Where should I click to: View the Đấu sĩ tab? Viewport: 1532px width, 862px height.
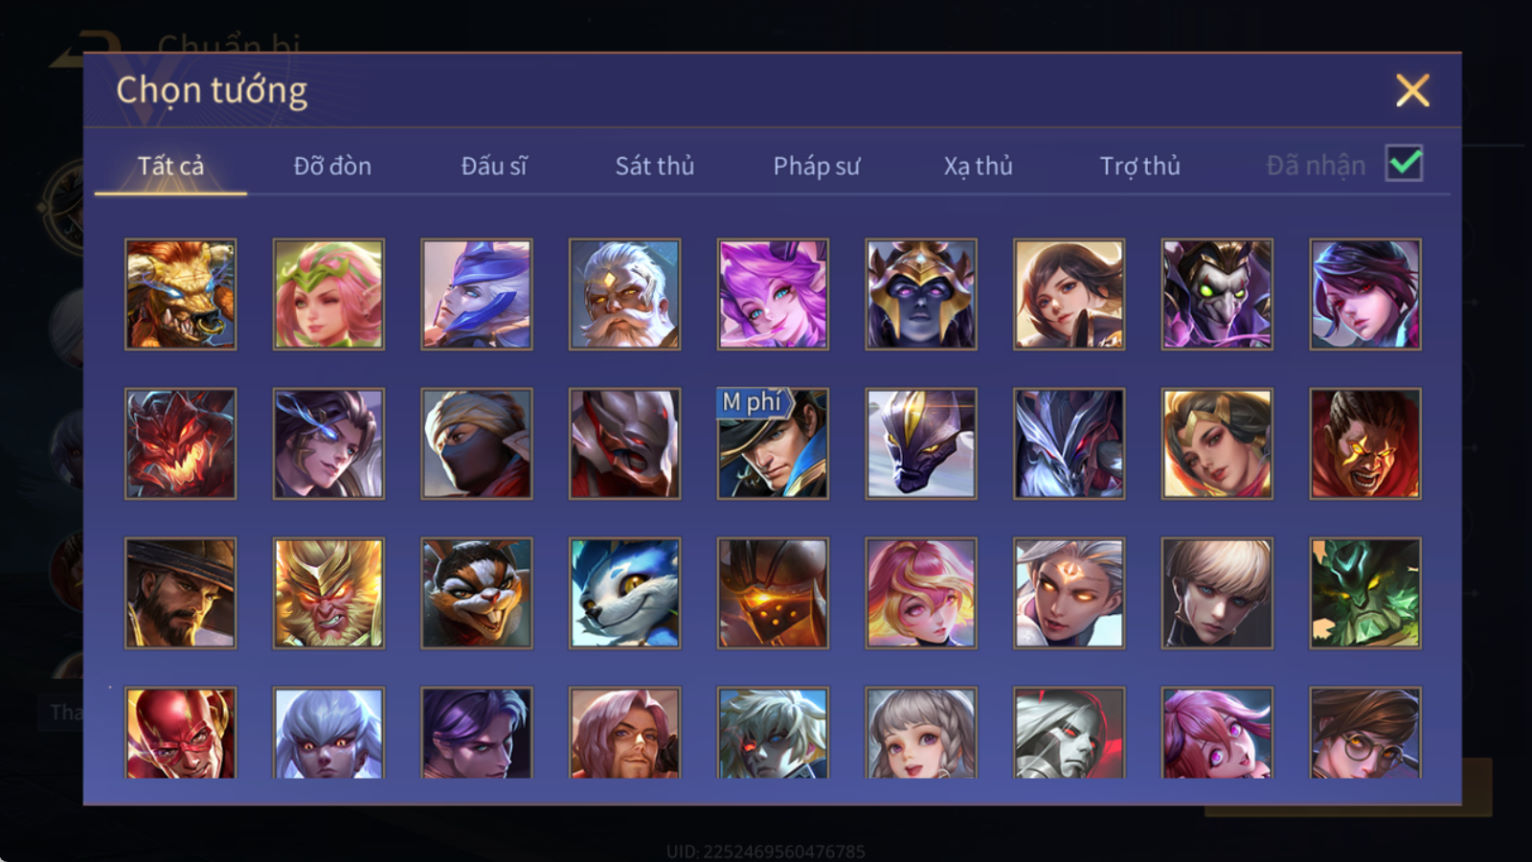(494, 166)
